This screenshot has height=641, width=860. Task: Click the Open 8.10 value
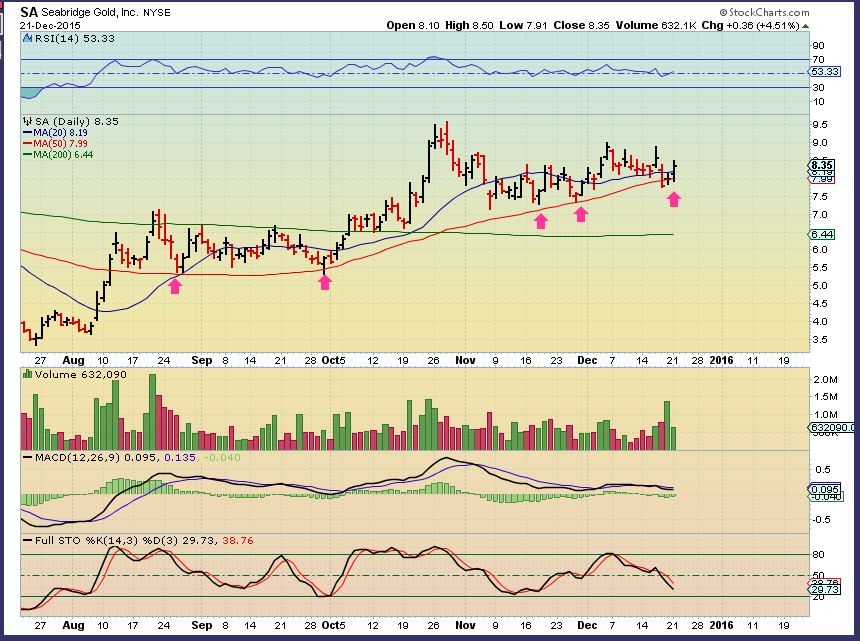click(x=413, y=25)
